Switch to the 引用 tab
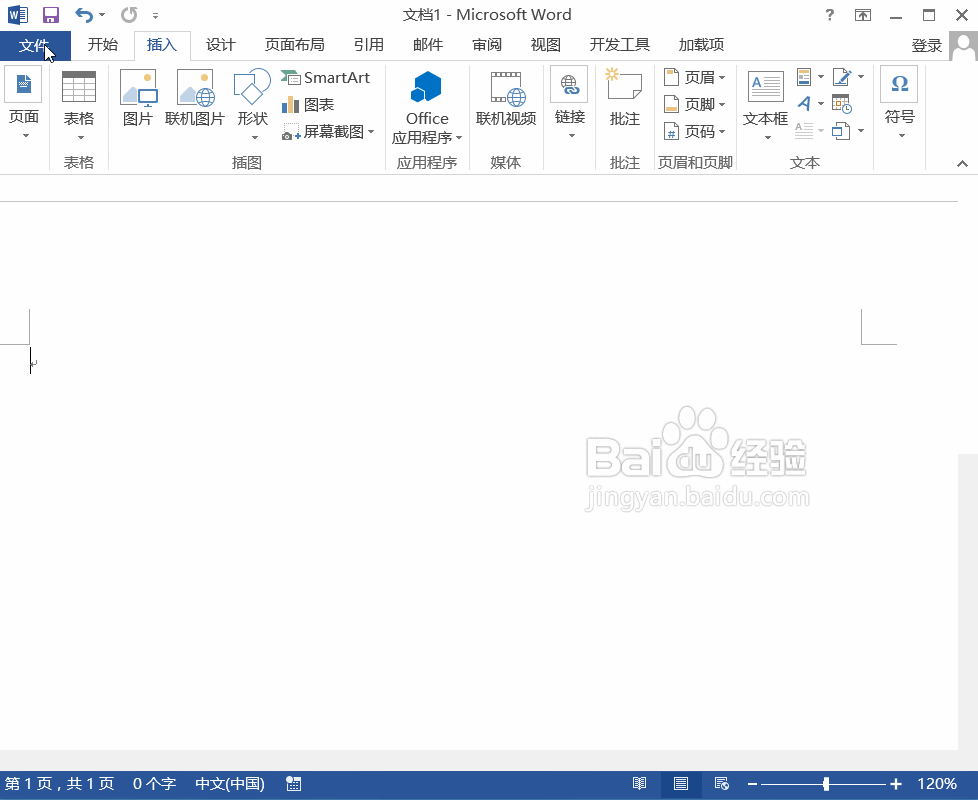978x800 pixels. point(369,45)
